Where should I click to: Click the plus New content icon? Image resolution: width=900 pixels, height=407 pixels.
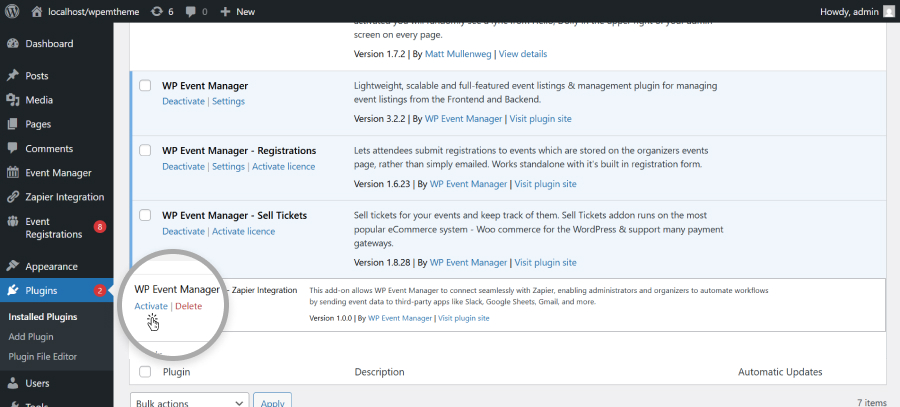[226, 12]
